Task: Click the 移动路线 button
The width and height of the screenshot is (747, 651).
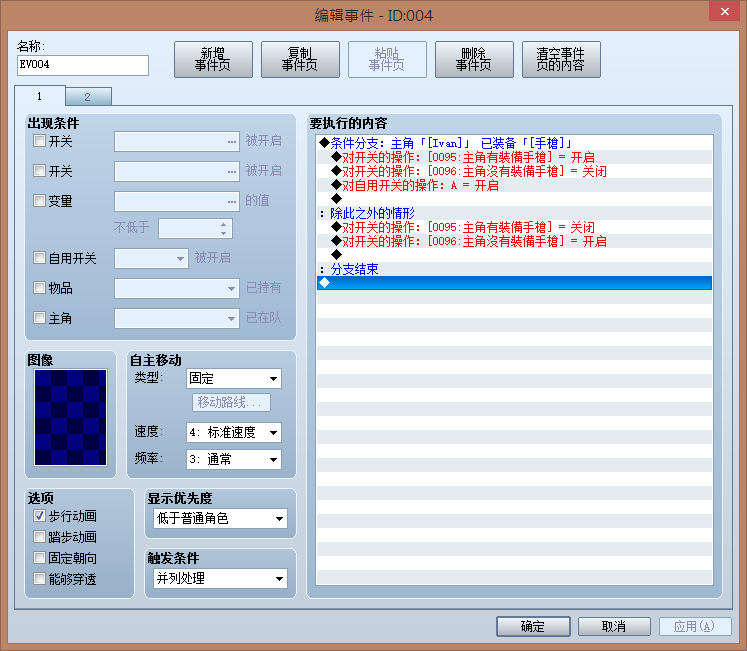Action: 232,402
